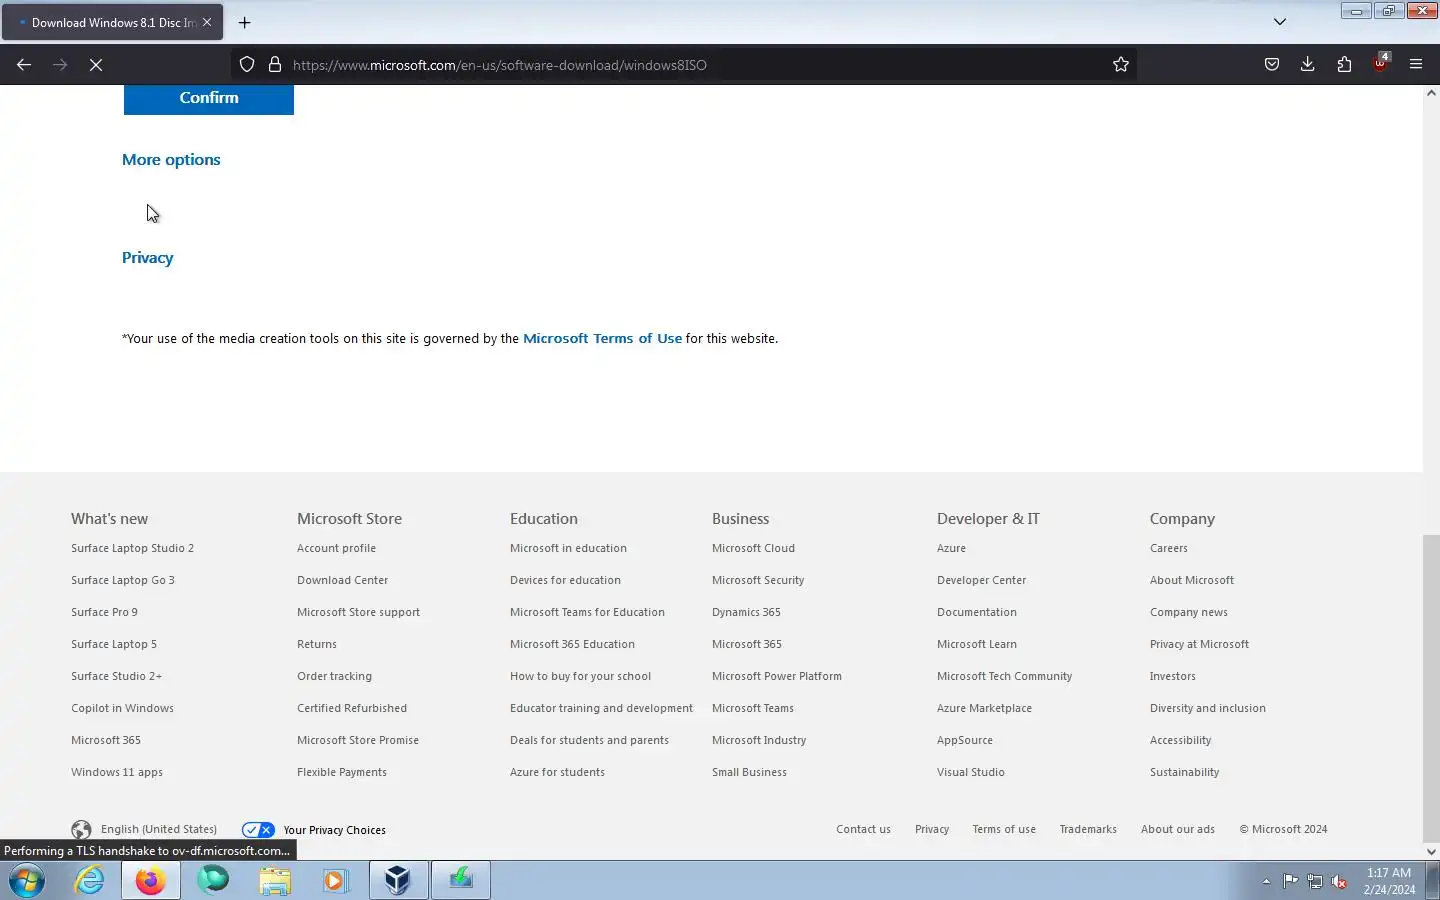1440x900 pixels.
Task: Open the Firefox downloads panel
Action: 1308,64
